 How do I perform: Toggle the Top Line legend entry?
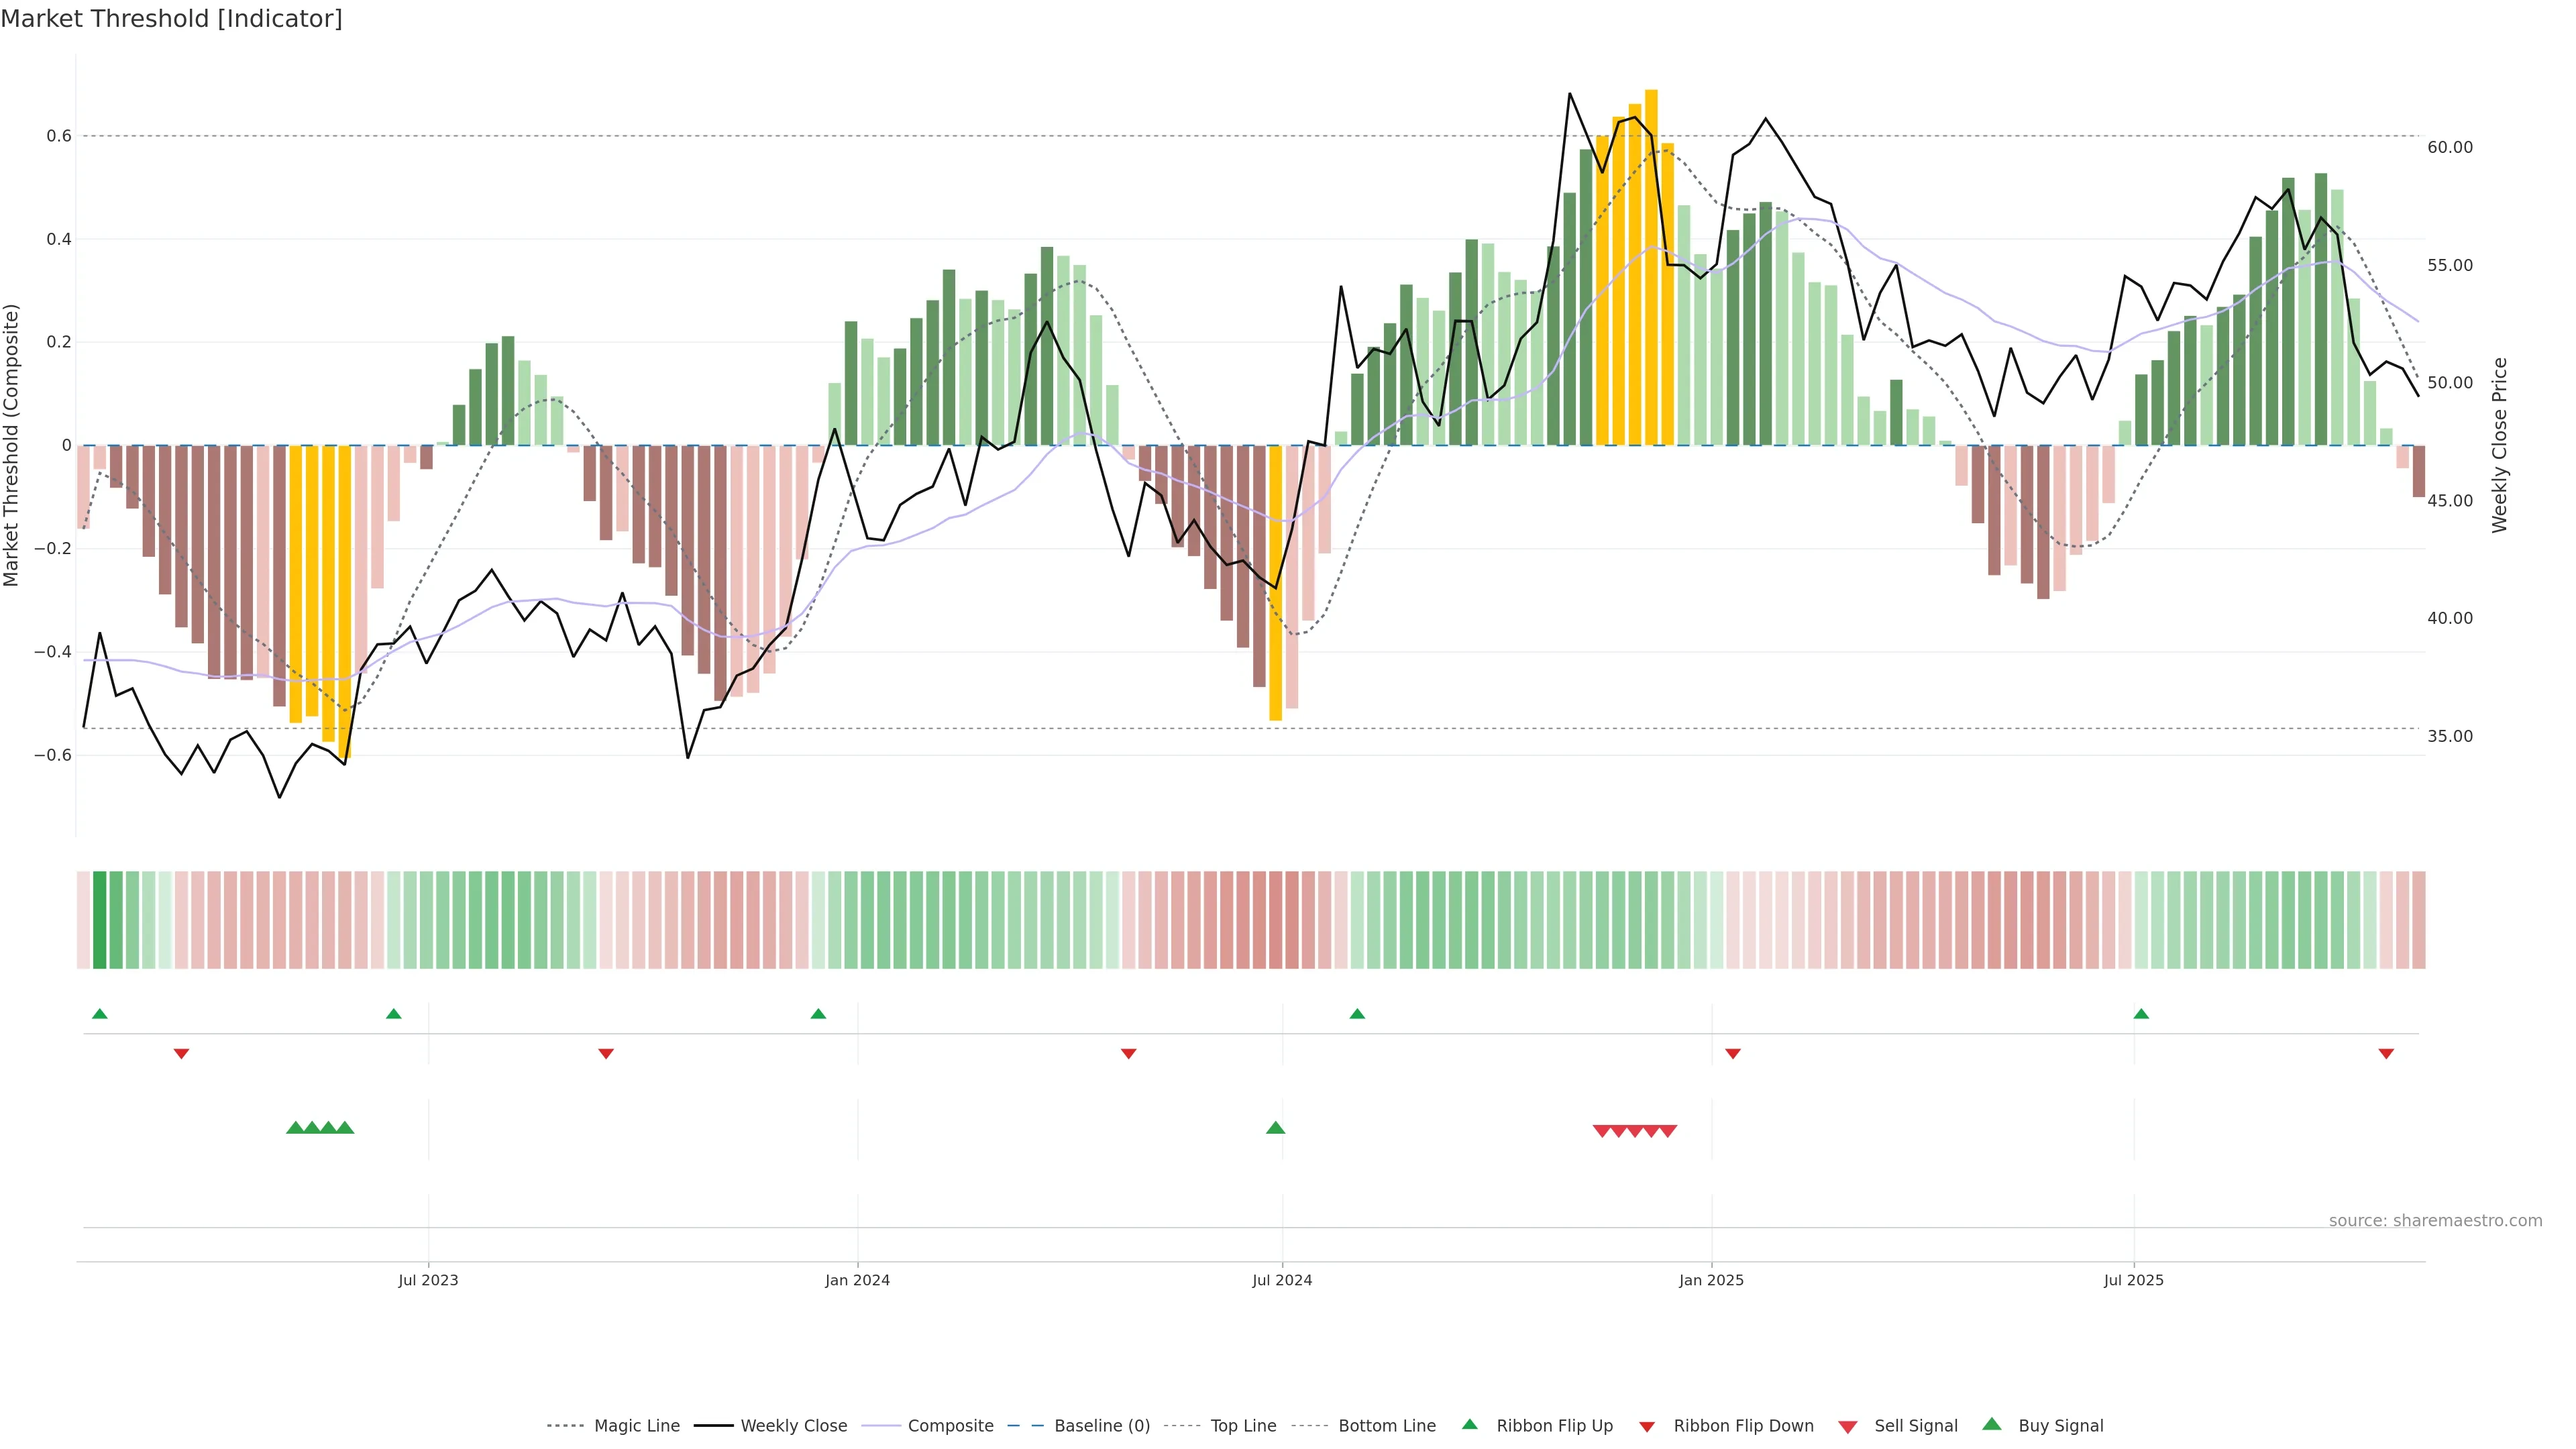(1243, 1426)
